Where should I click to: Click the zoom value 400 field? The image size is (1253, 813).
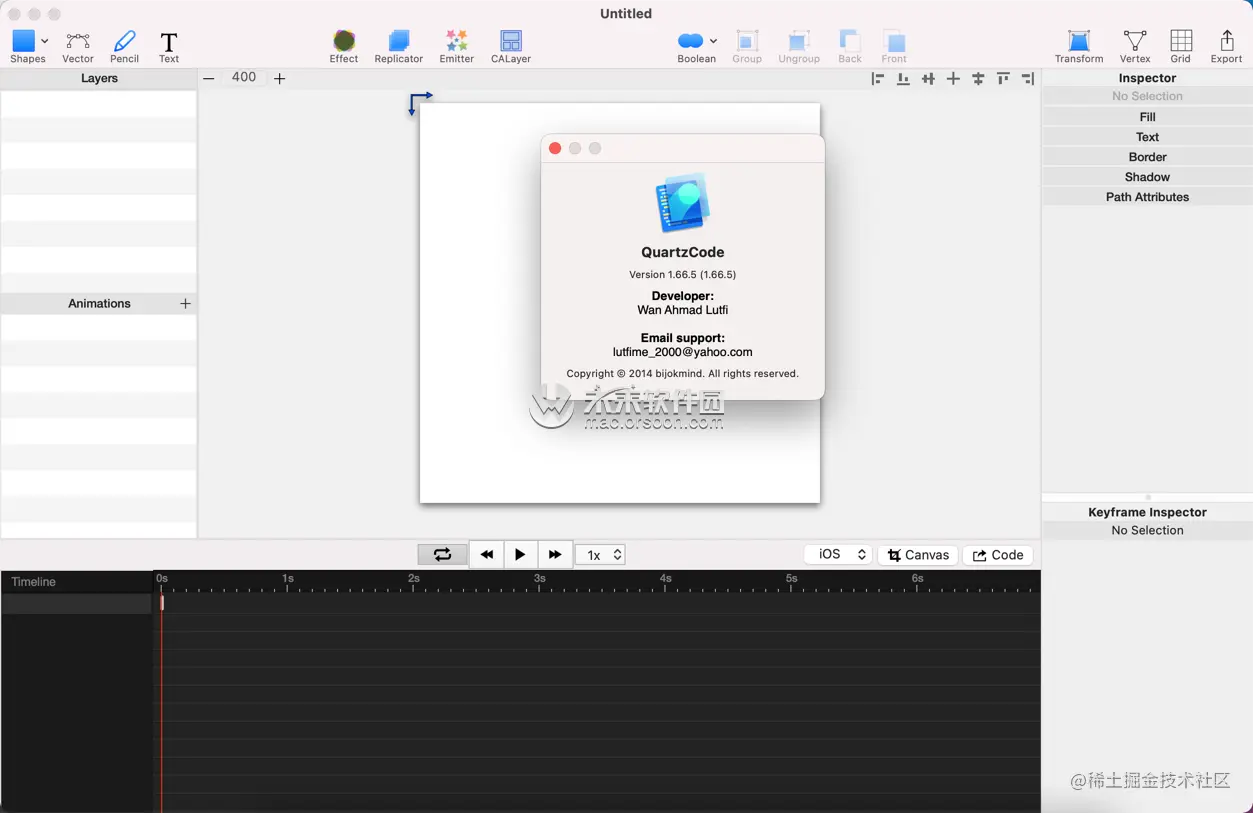pos(244,77)
